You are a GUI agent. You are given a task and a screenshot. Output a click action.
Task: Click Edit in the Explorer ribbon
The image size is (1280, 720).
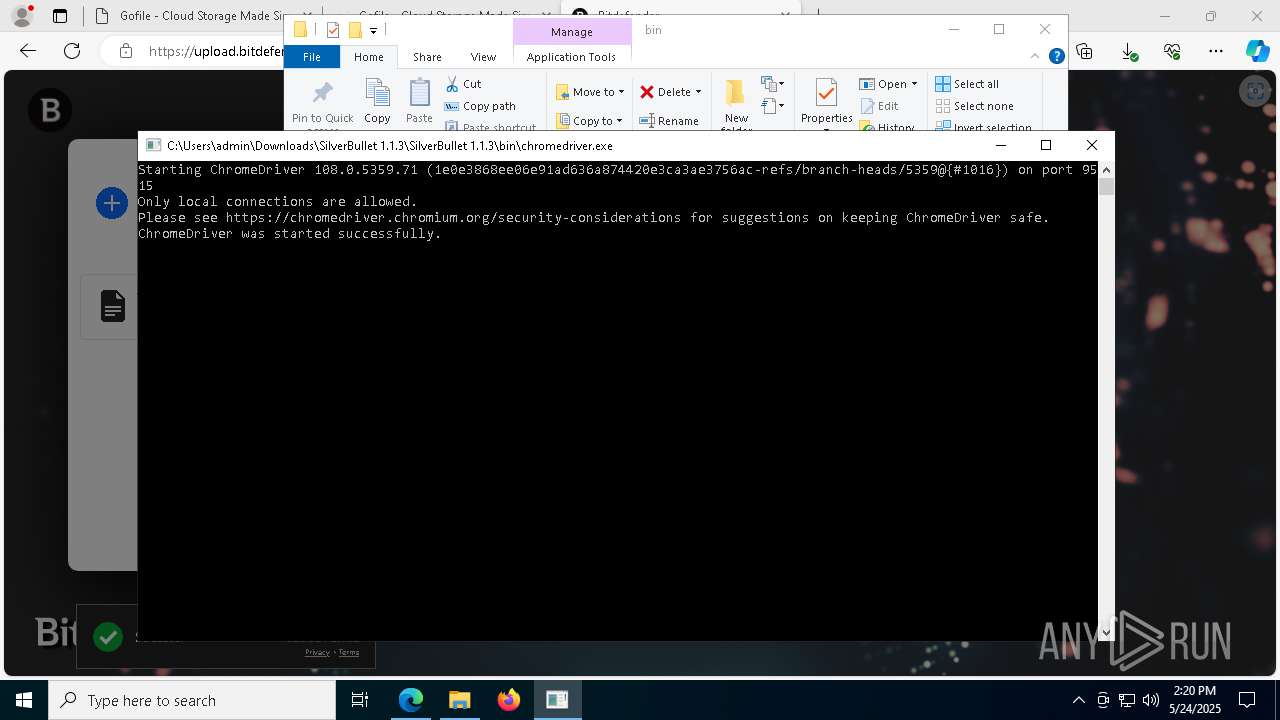click(x=879, y=106)
